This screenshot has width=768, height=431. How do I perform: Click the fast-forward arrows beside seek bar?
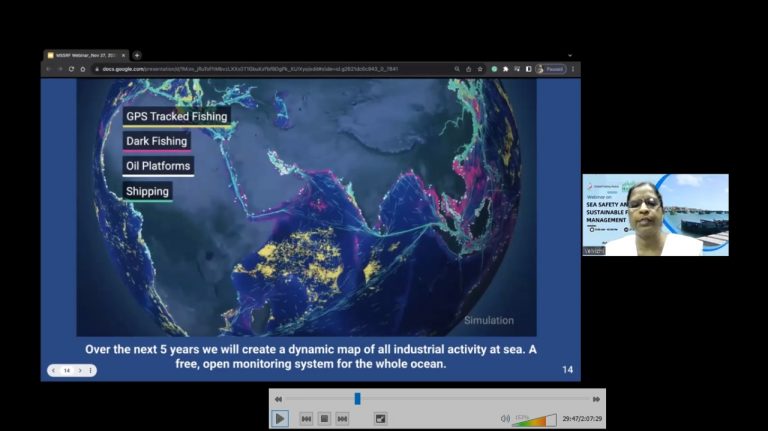click(x=596, y=399)
